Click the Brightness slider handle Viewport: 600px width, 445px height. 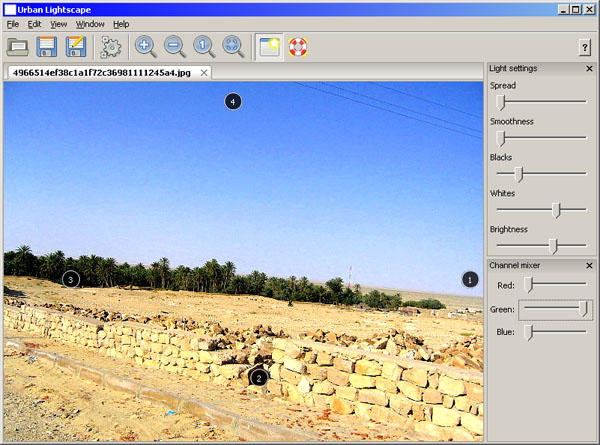click(553, 245)
